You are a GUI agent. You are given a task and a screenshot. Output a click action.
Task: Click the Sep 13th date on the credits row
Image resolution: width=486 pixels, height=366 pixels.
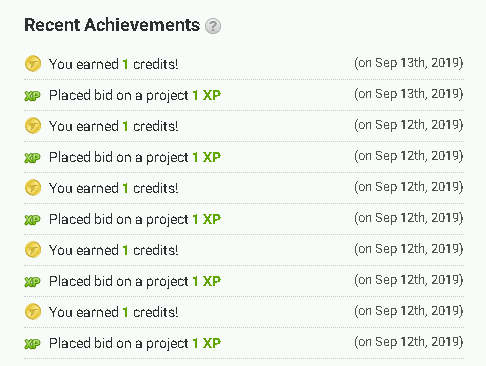(409, 63)
